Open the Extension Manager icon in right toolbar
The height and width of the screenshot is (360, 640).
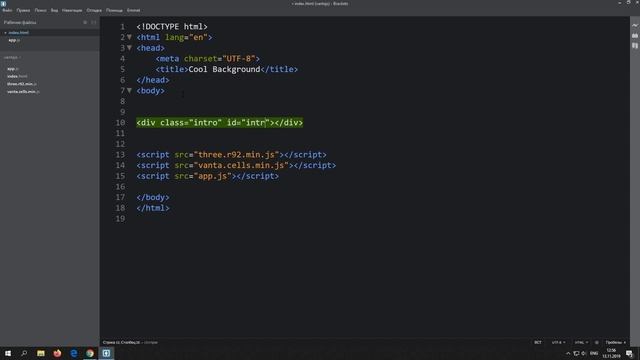(x=635, y=36)
